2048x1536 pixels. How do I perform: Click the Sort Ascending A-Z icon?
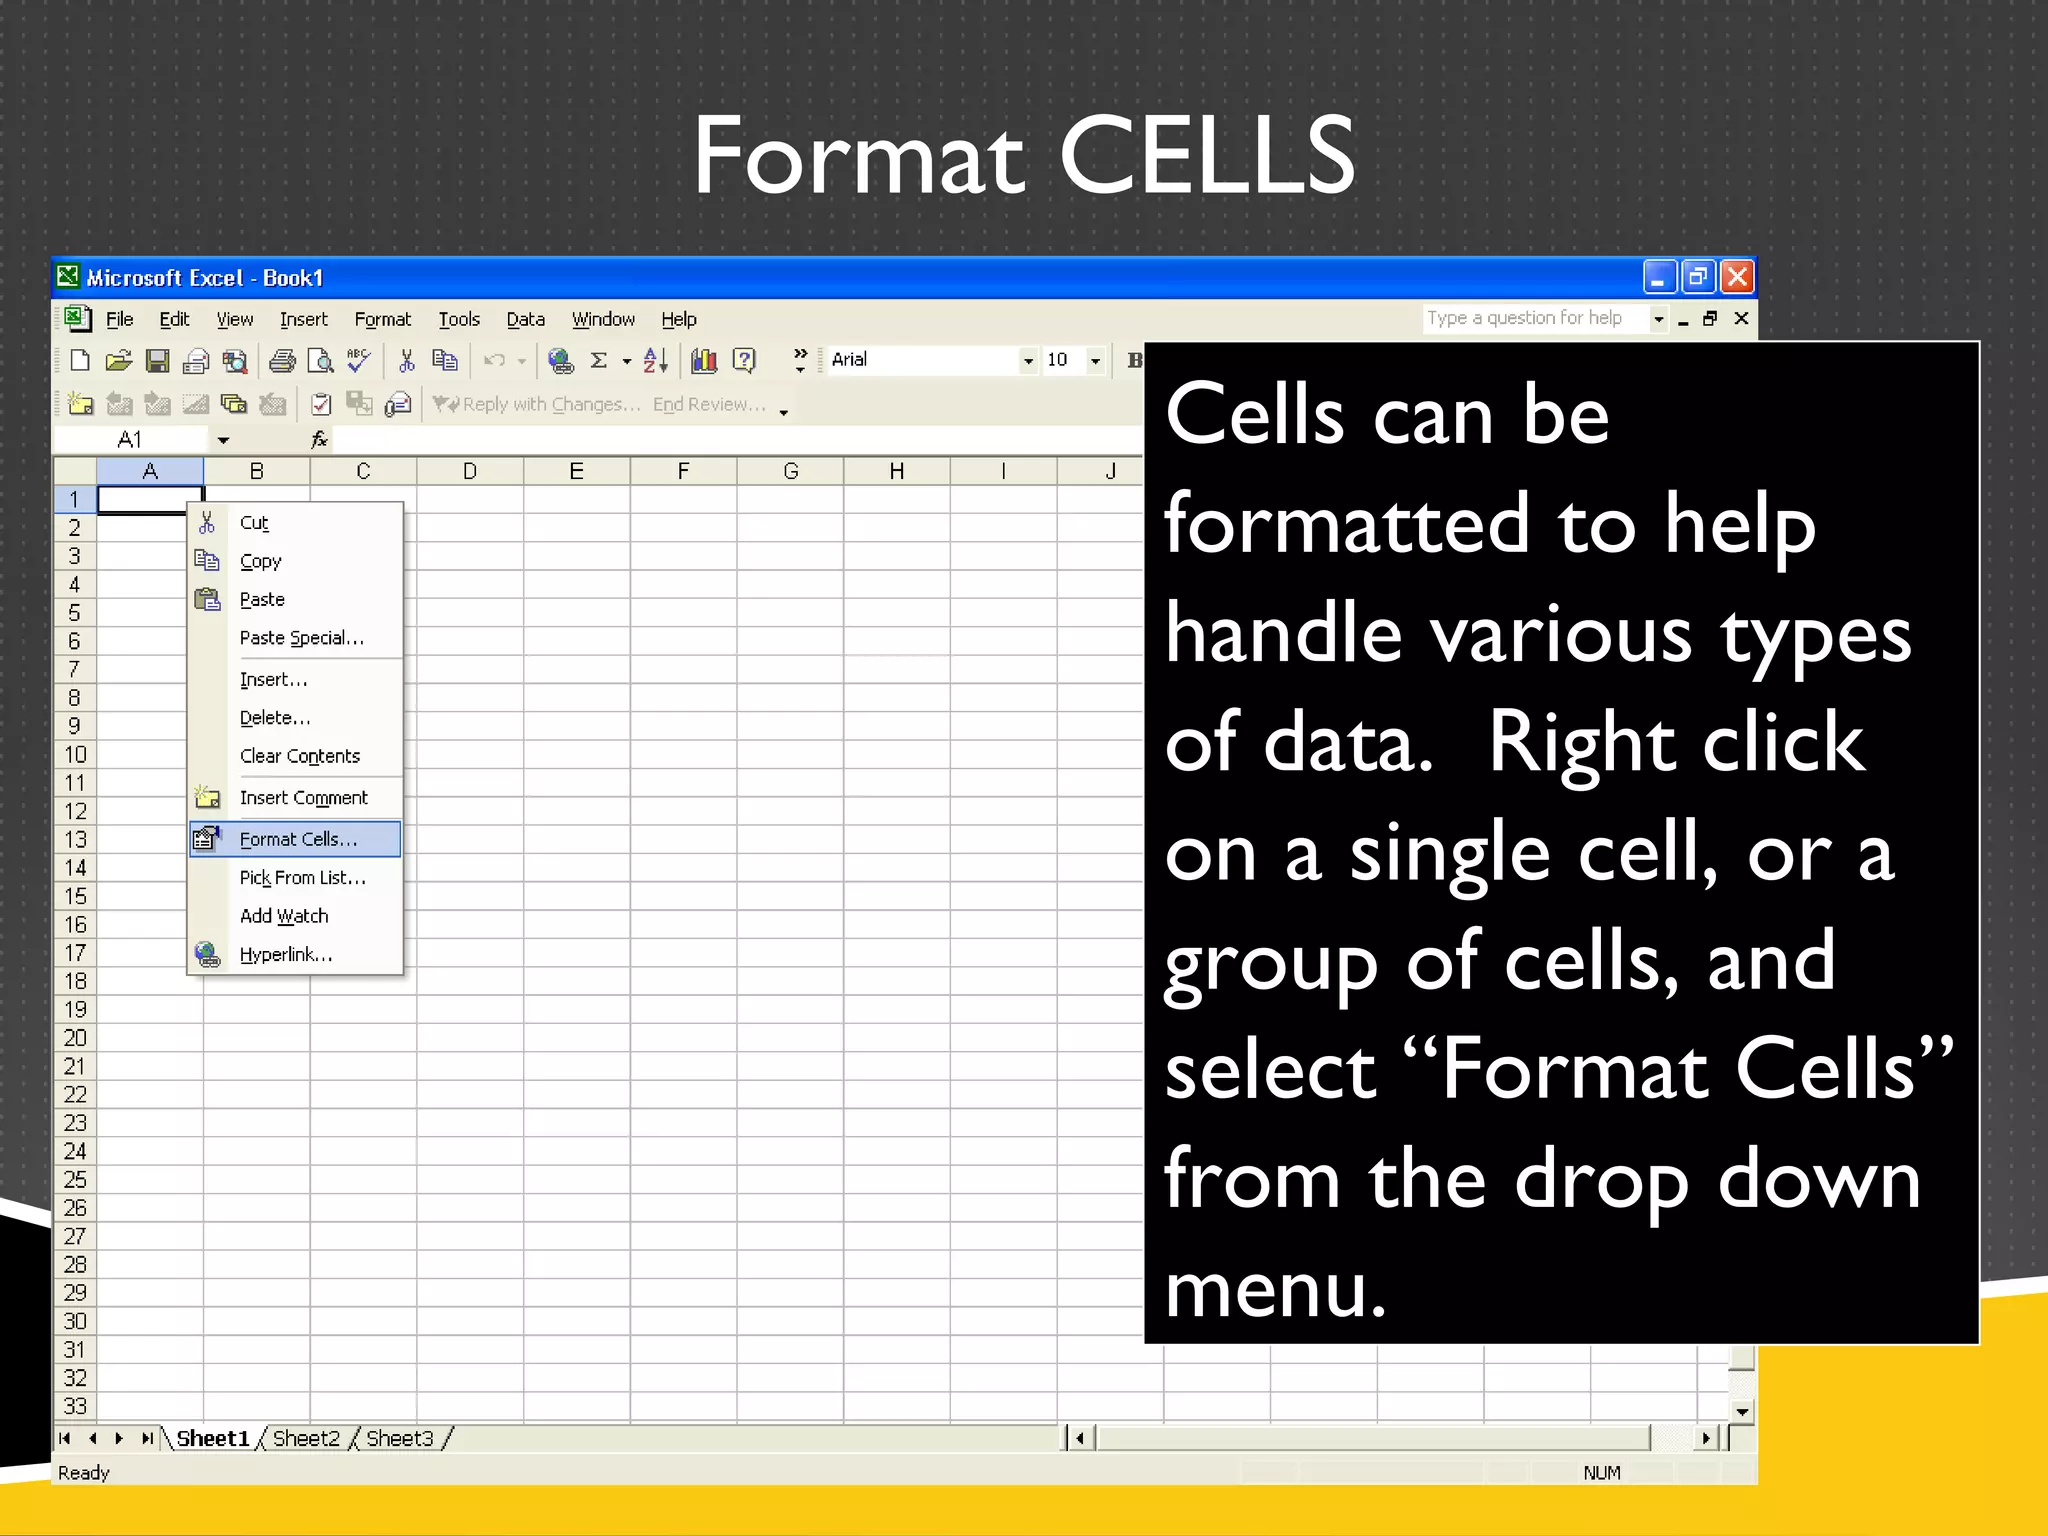[656, 361]
